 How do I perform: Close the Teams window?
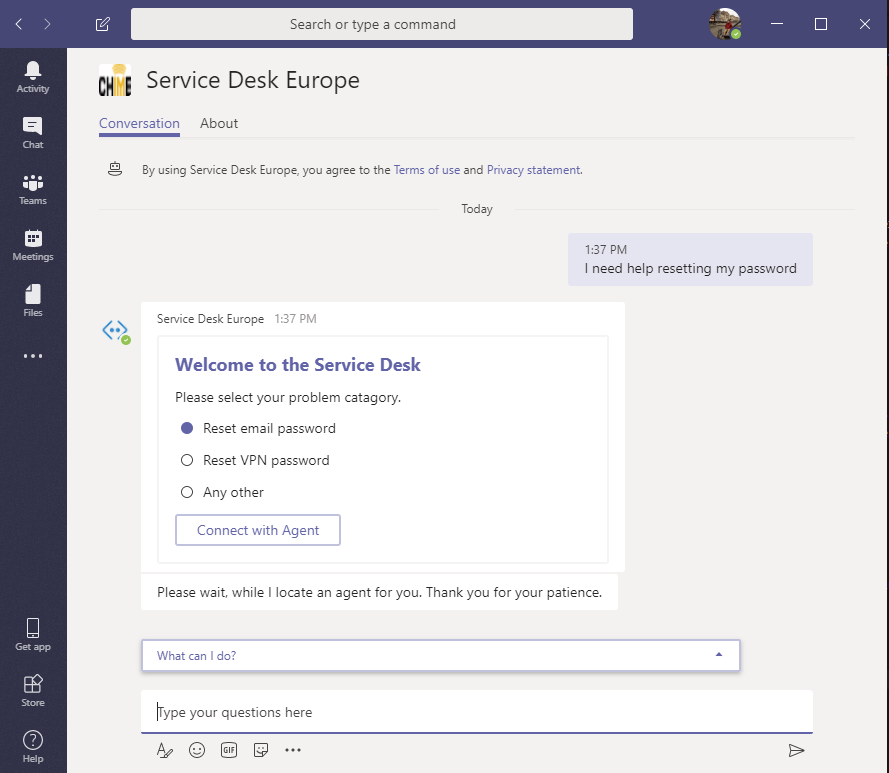tap(865, 24)
